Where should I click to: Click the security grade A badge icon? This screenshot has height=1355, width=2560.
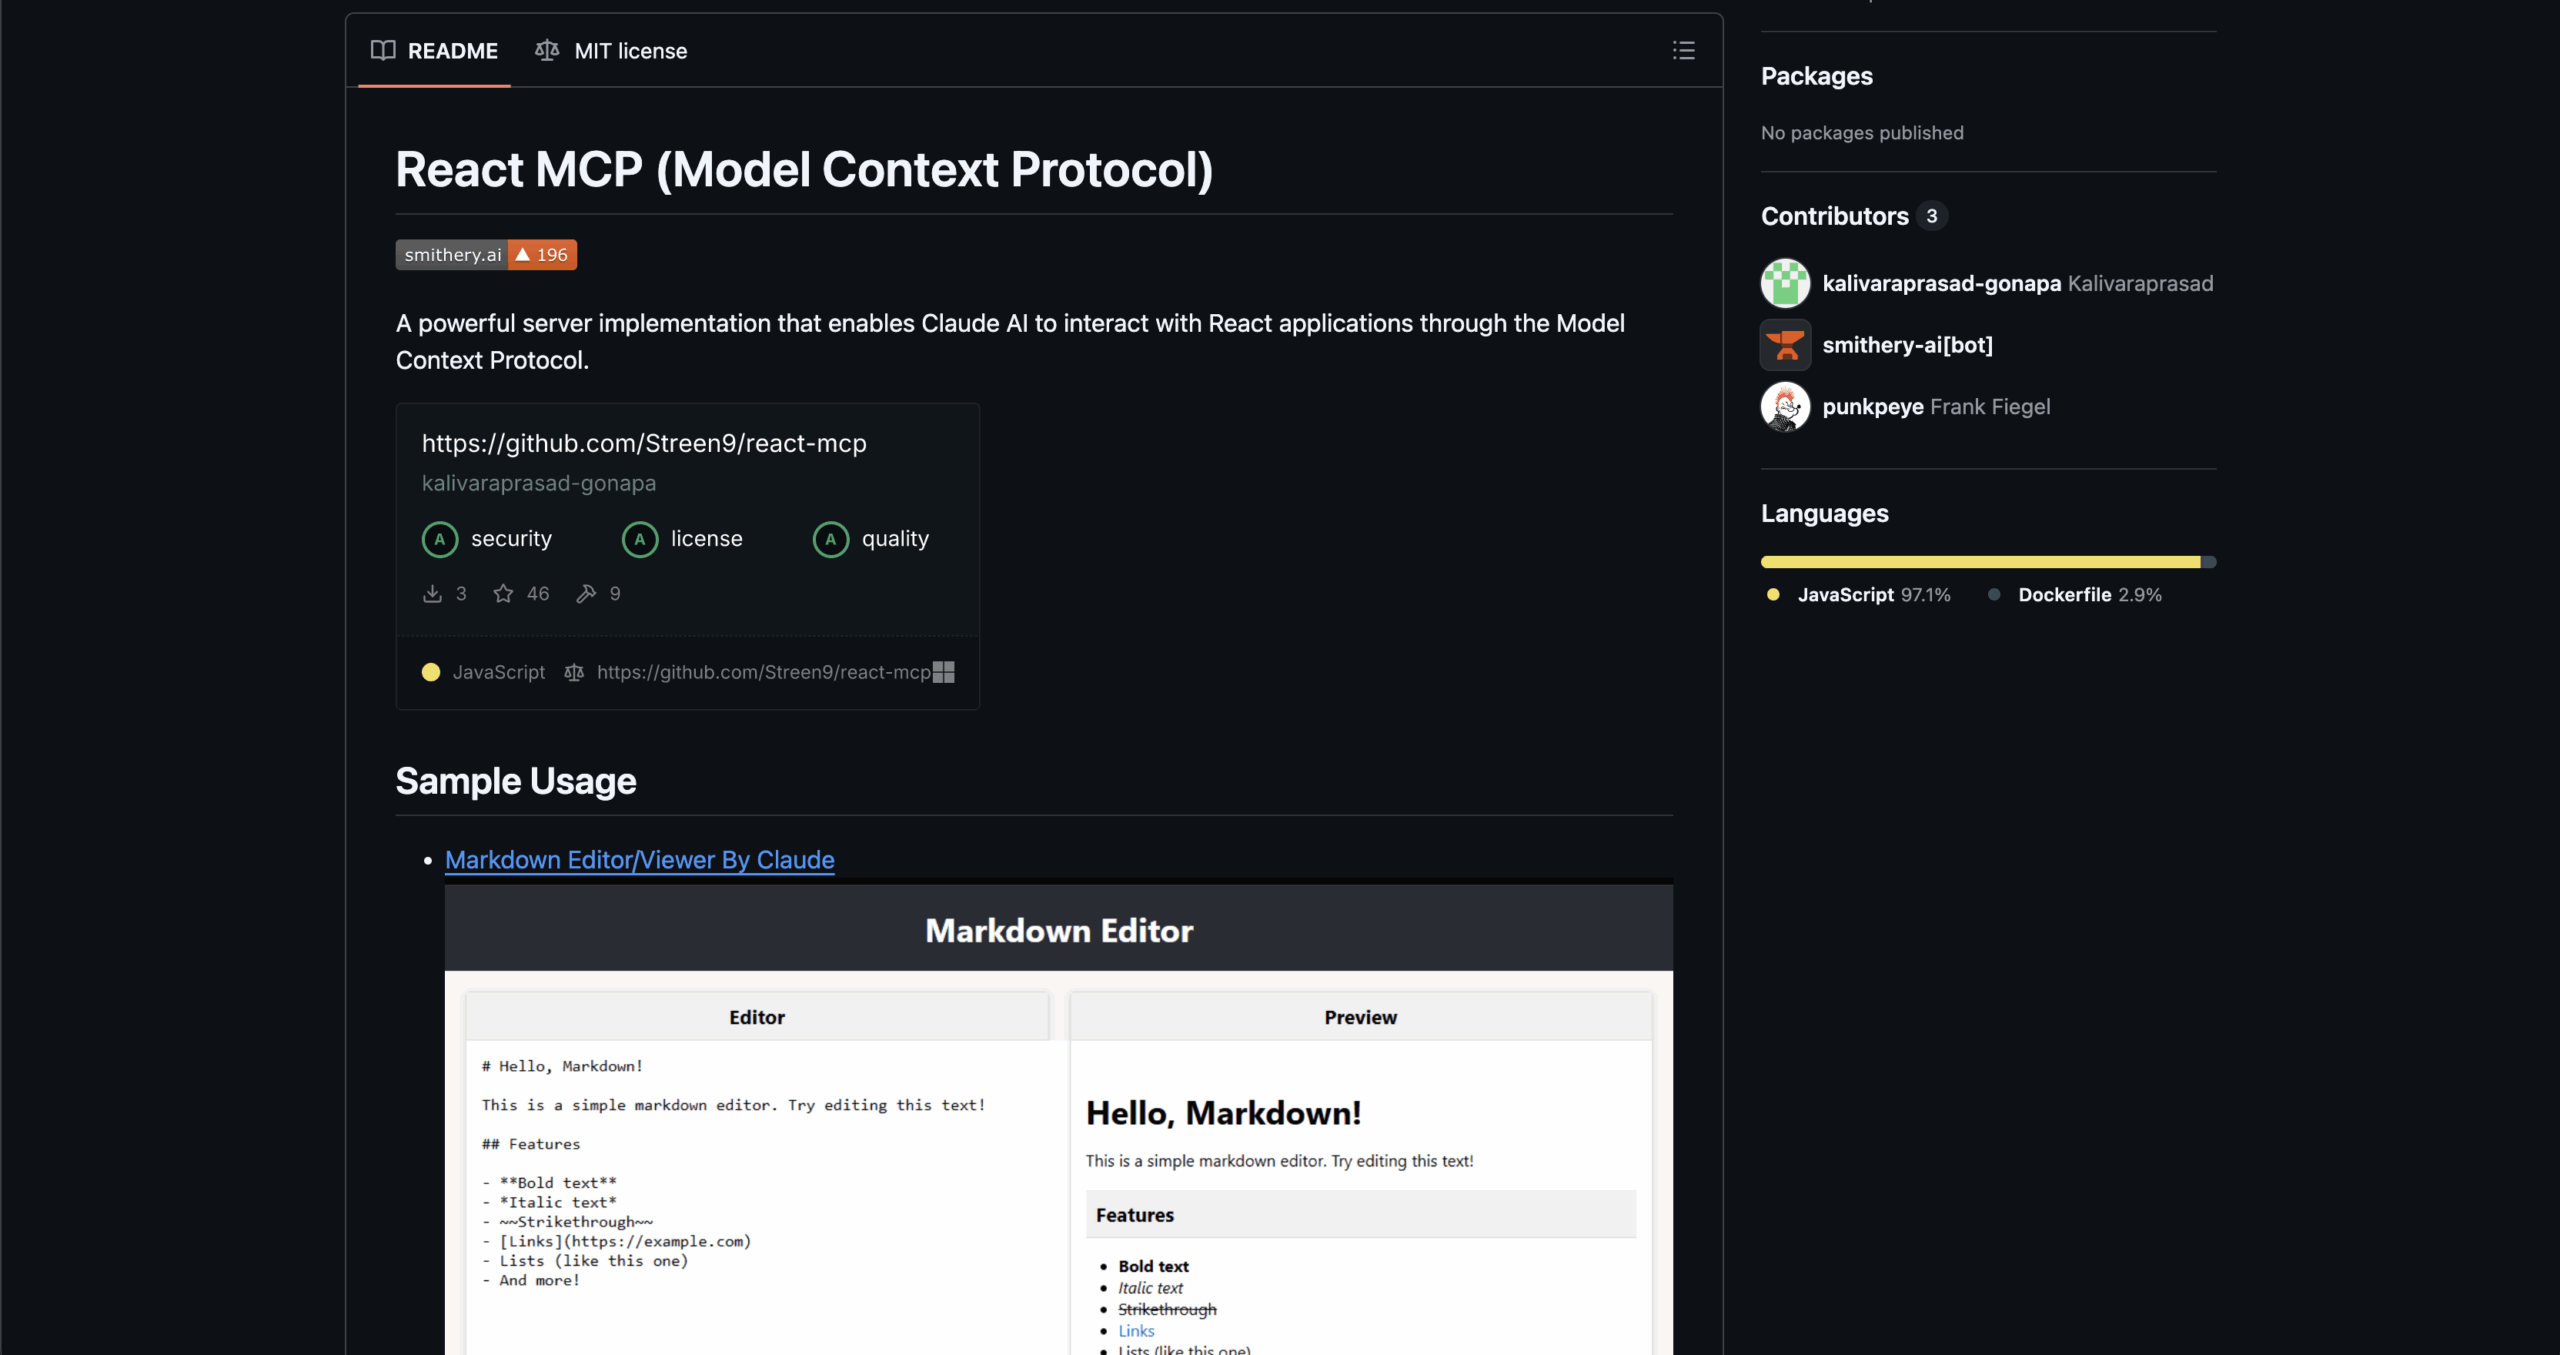tap(440, 539)
